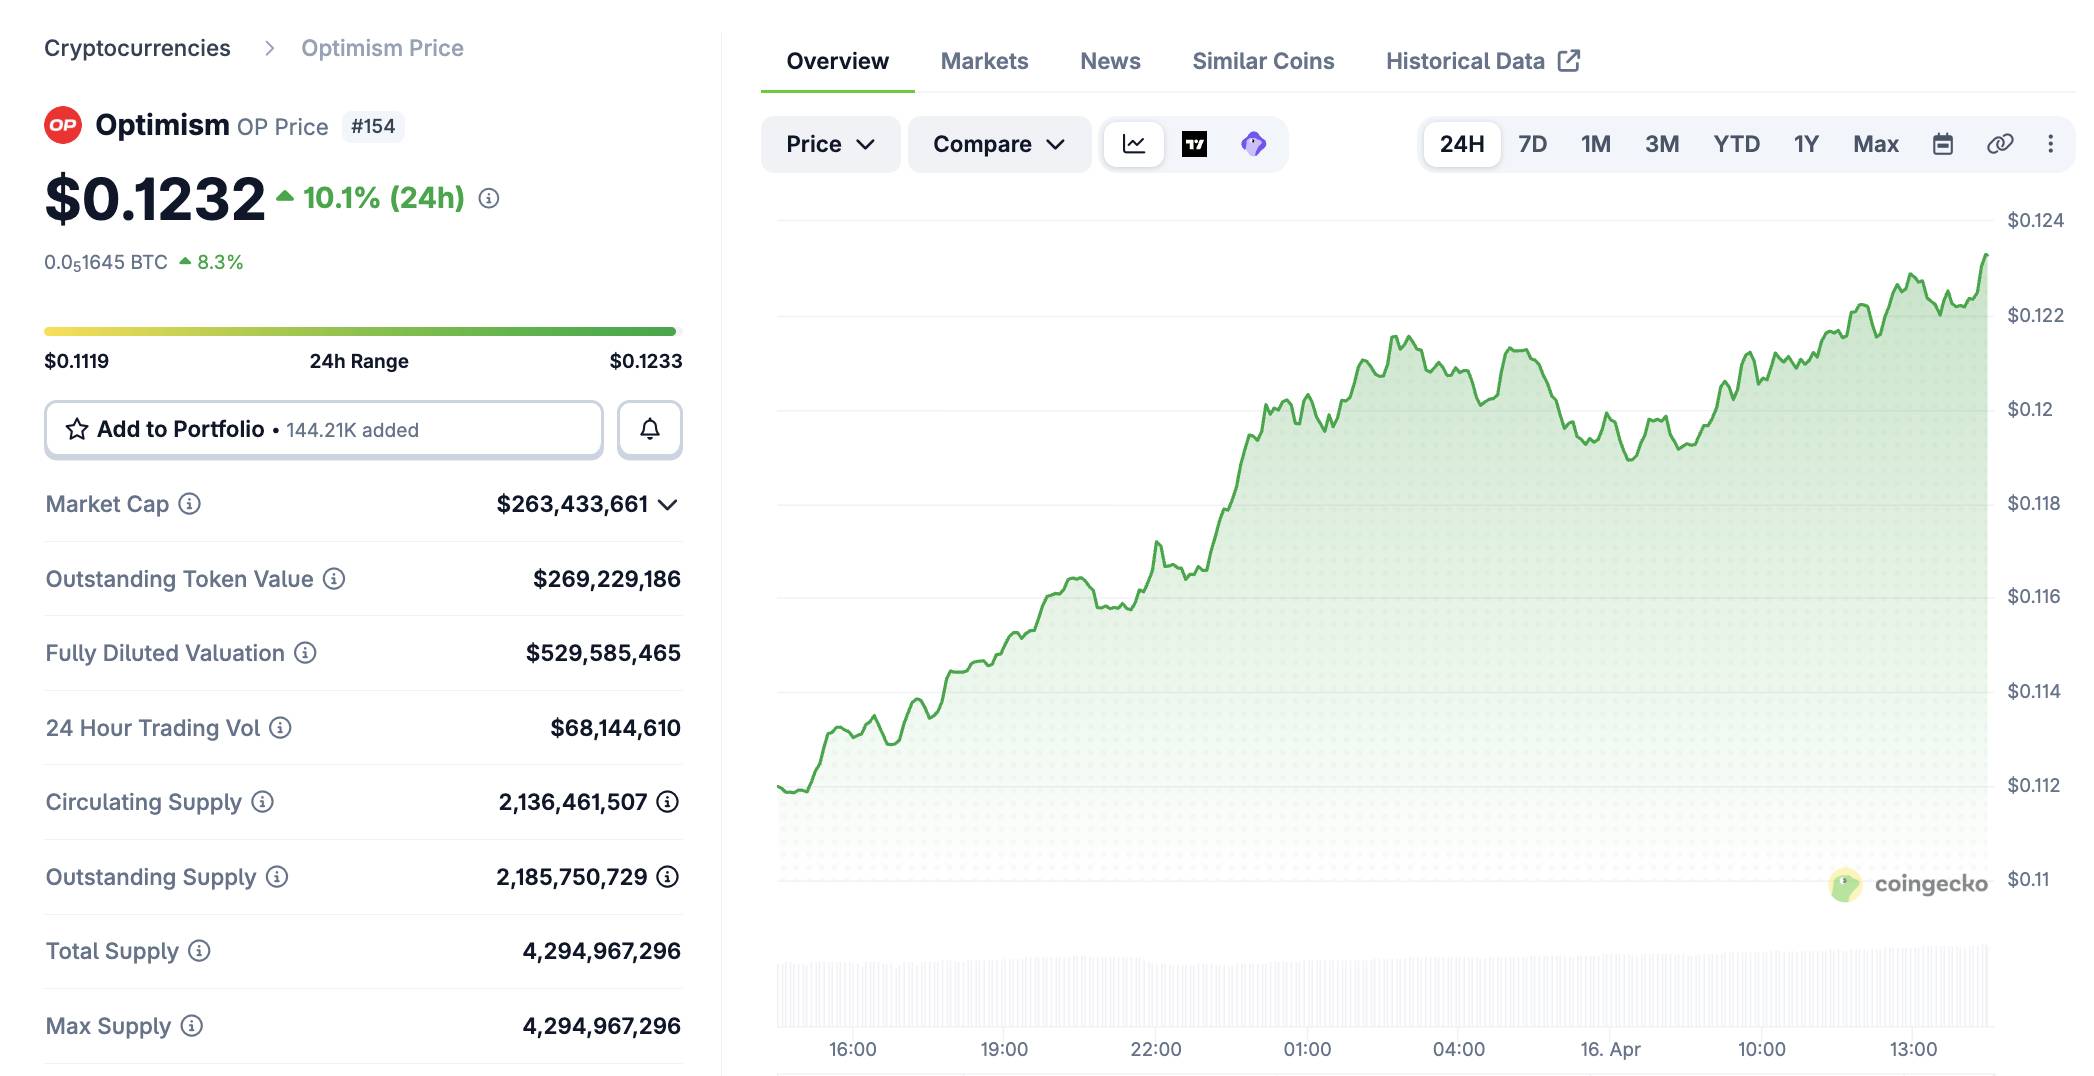Click the Cryptocurrencies breadcrumb

coord(137,47)
